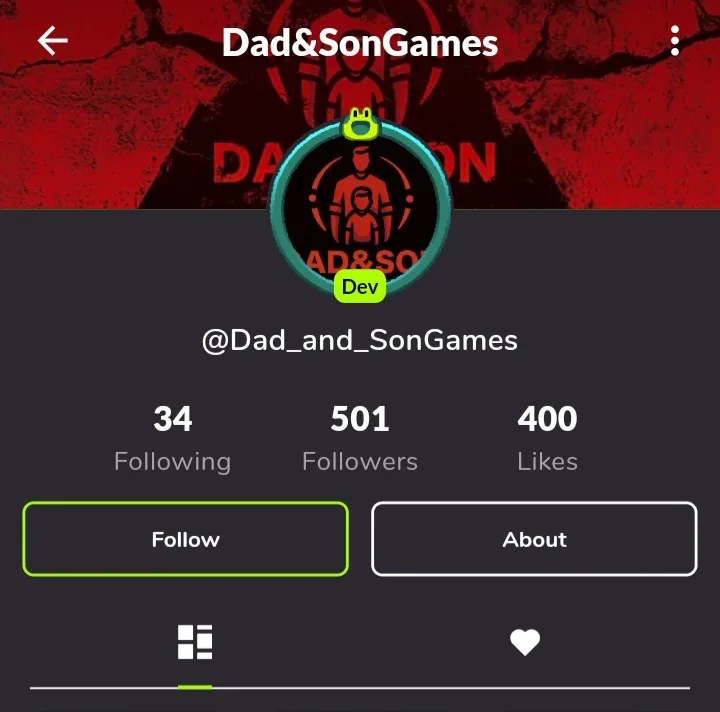Tap the 501 followers count

click(x=360, y=419)
